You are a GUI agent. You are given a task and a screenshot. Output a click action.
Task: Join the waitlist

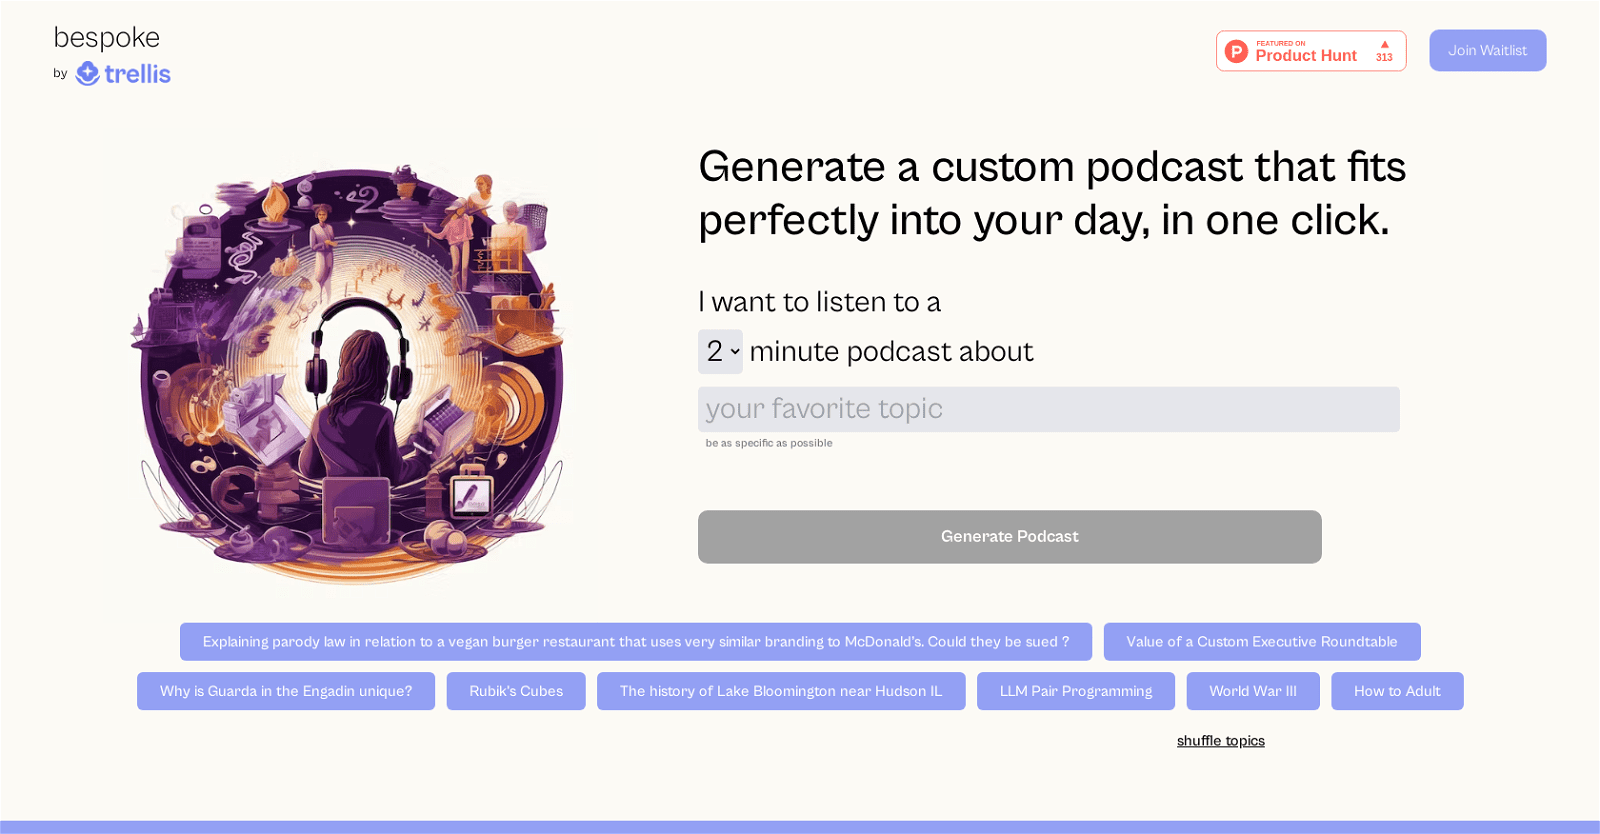[1487, 51]
